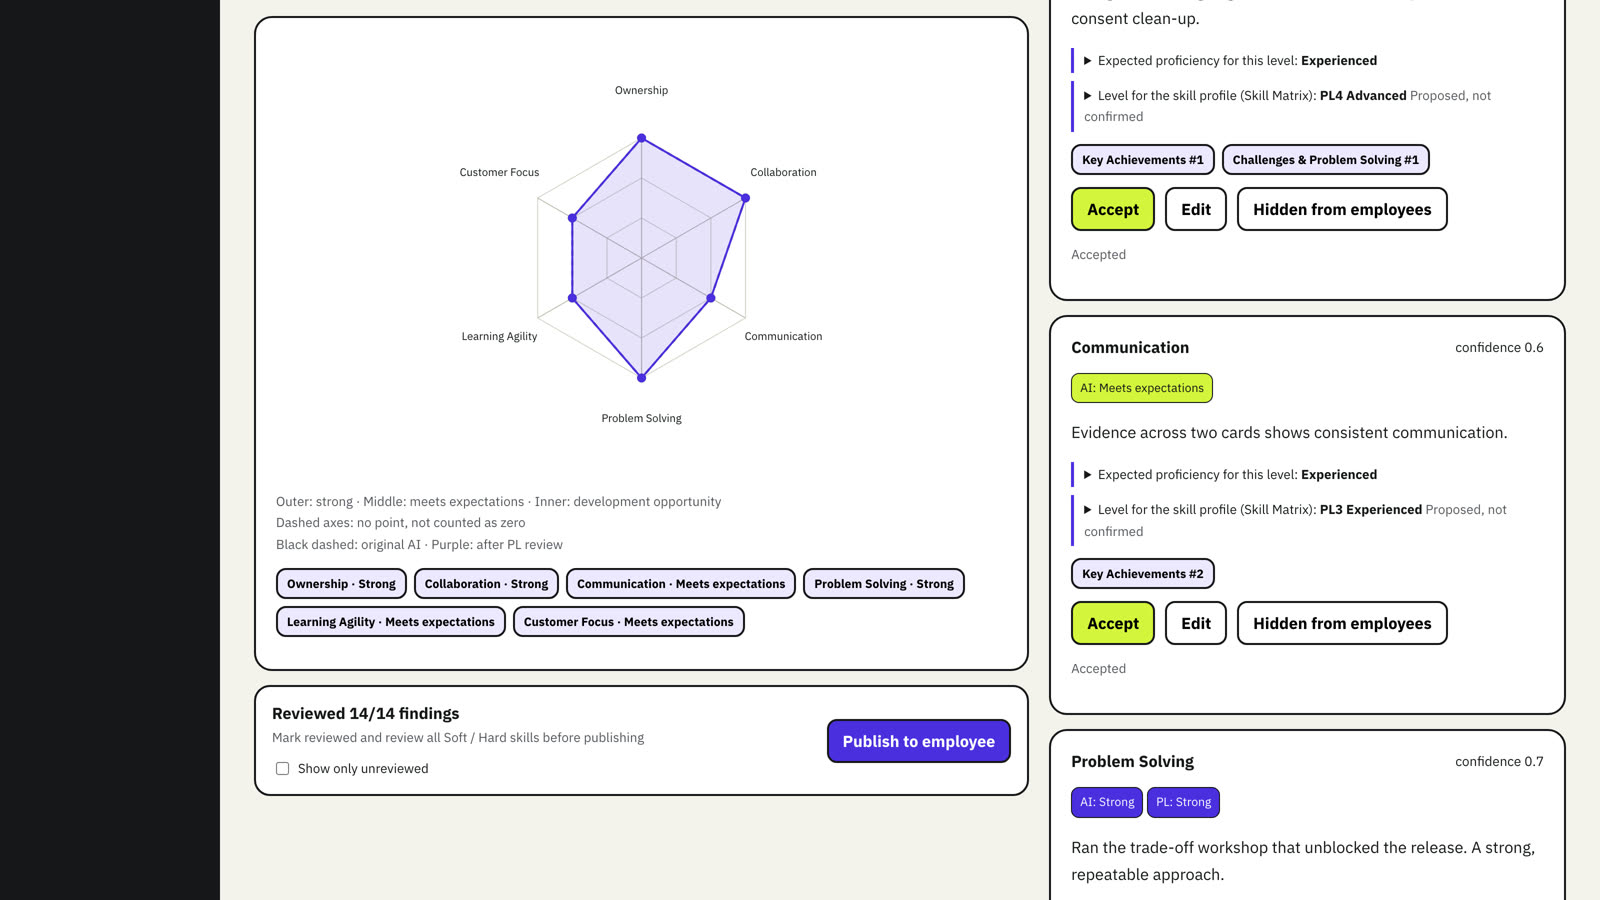Click the Customer Focus axis label on chart
The image size is (1600, 900).
pyautogui.click(x=499, y=173)
